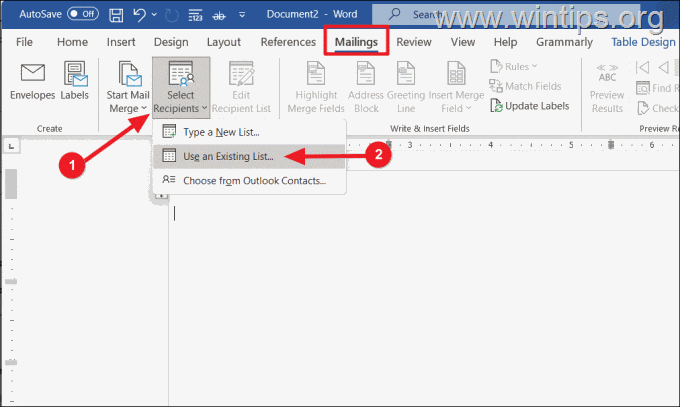Open the Help tab

point(505,42)
